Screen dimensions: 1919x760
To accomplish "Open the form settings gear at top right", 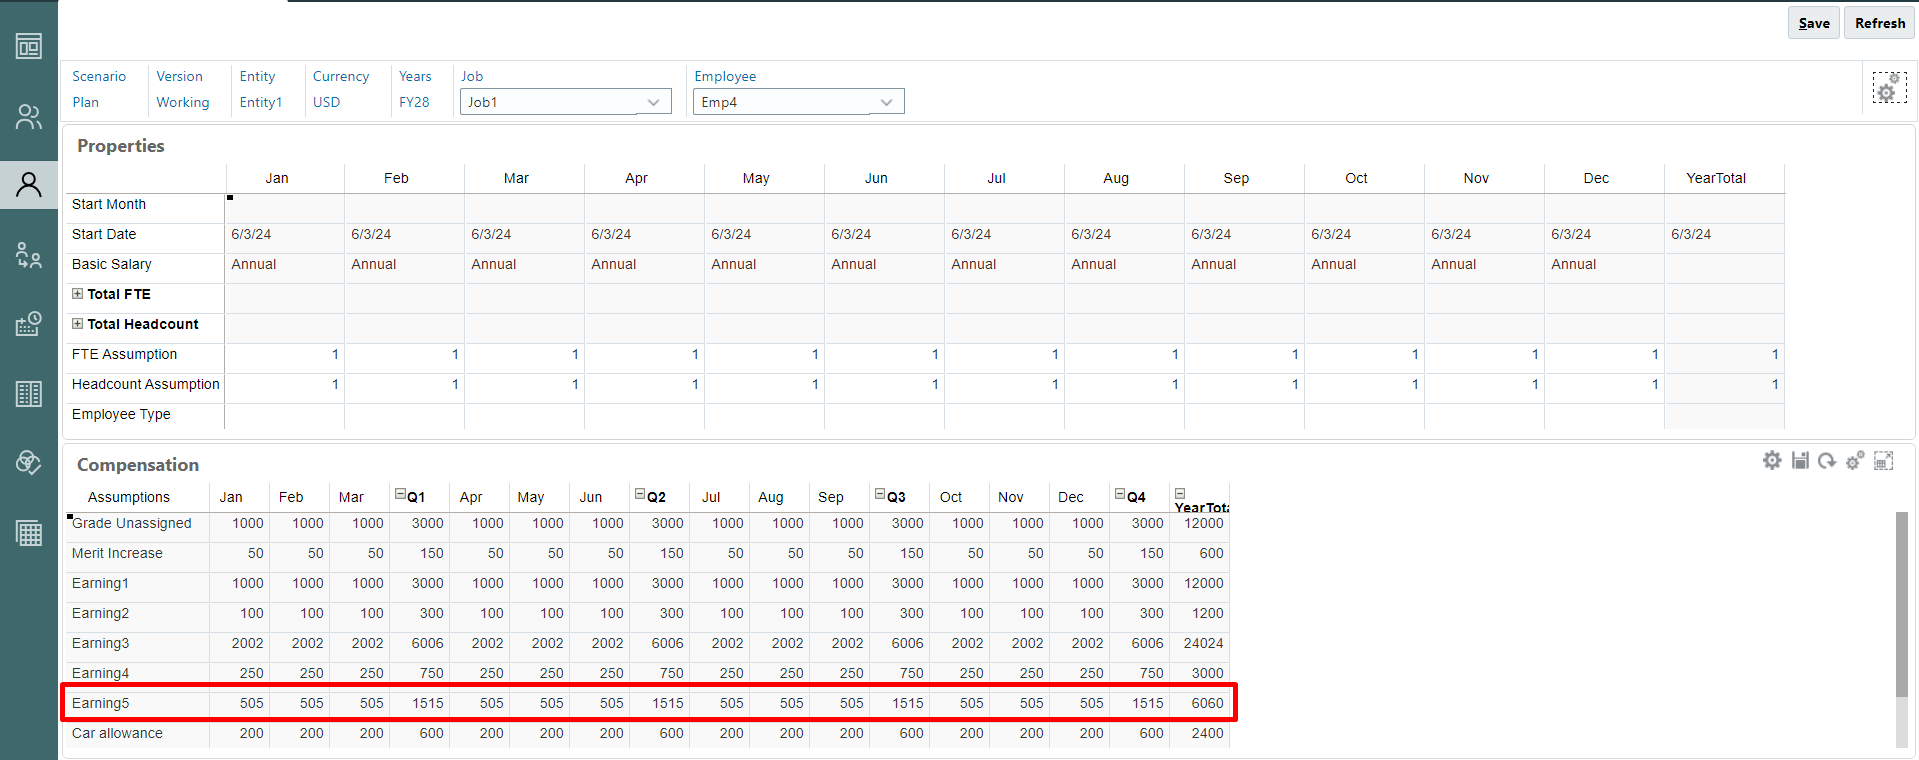I will (x=1889, y=88).
